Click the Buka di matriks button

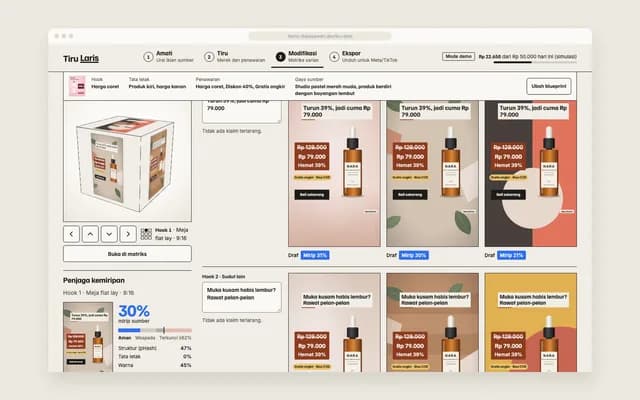pyautogui.click(x=127, y=254)
